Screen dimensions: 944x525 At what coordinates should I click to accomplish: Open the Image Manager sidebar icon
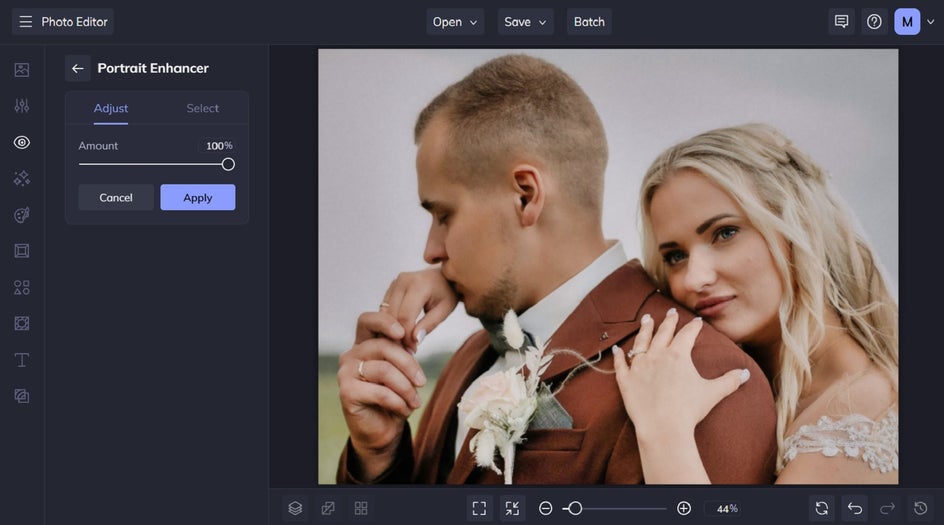tap(22, 70)
